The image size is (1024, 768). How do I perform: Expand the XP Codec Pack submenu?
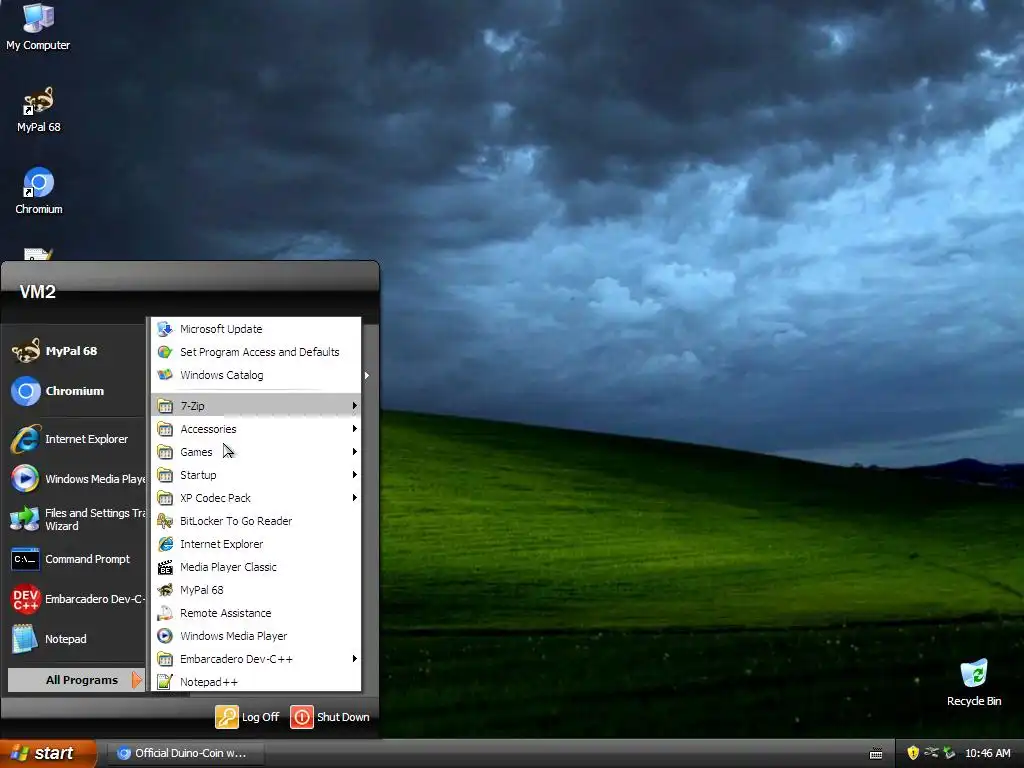(x=256, y=498)
